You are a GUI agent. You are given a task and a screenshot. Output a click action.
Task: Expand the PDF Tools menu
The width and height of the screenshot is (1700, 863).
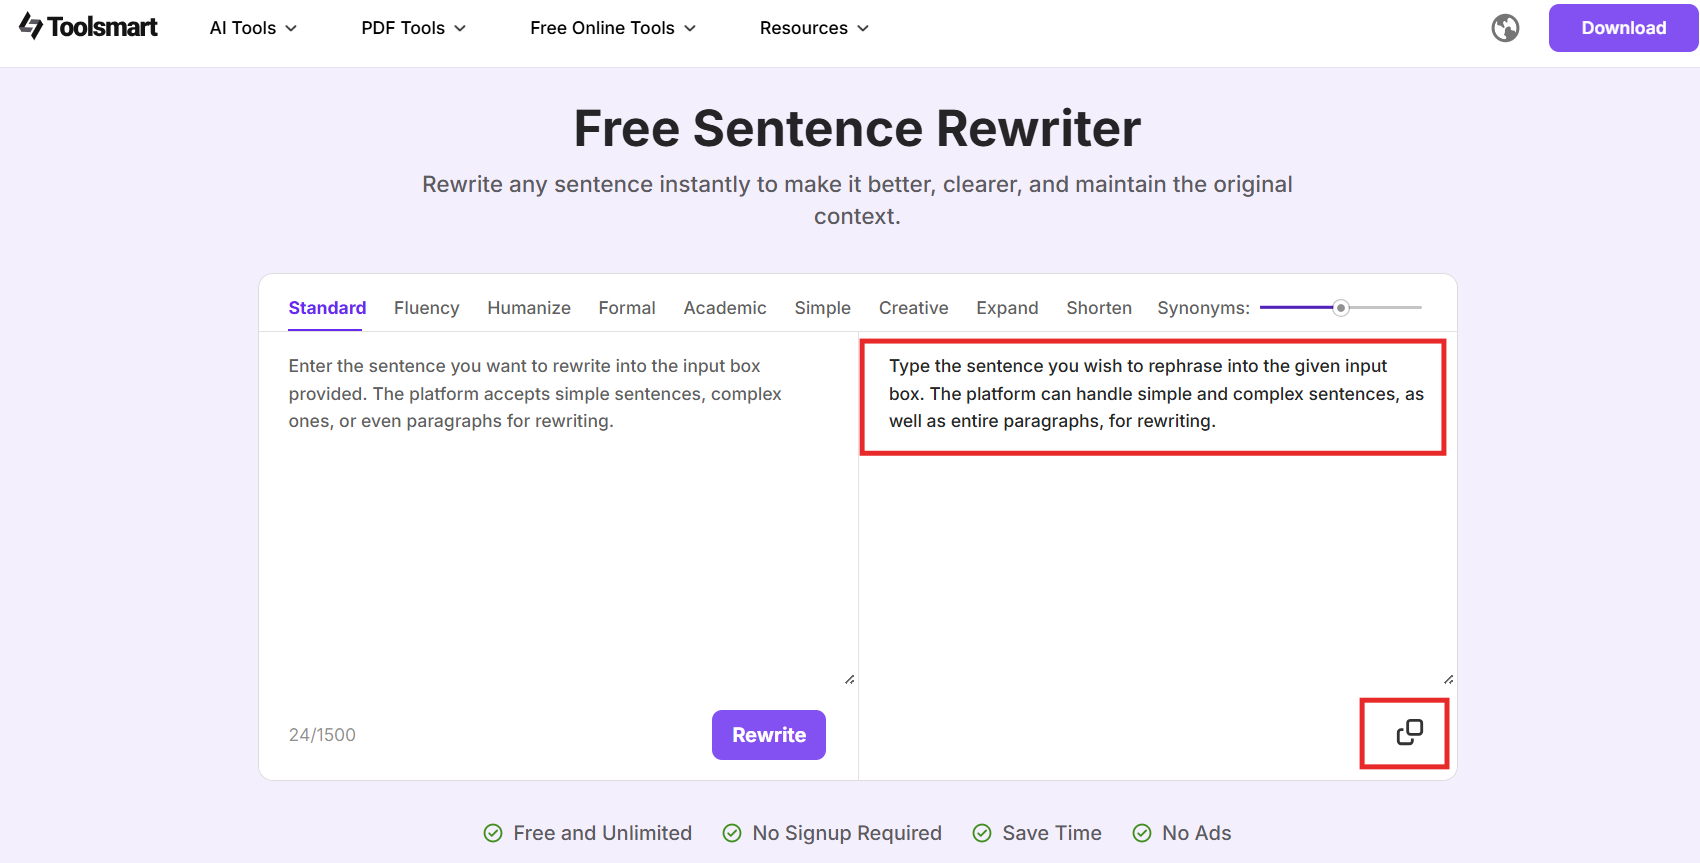[413, 28]
